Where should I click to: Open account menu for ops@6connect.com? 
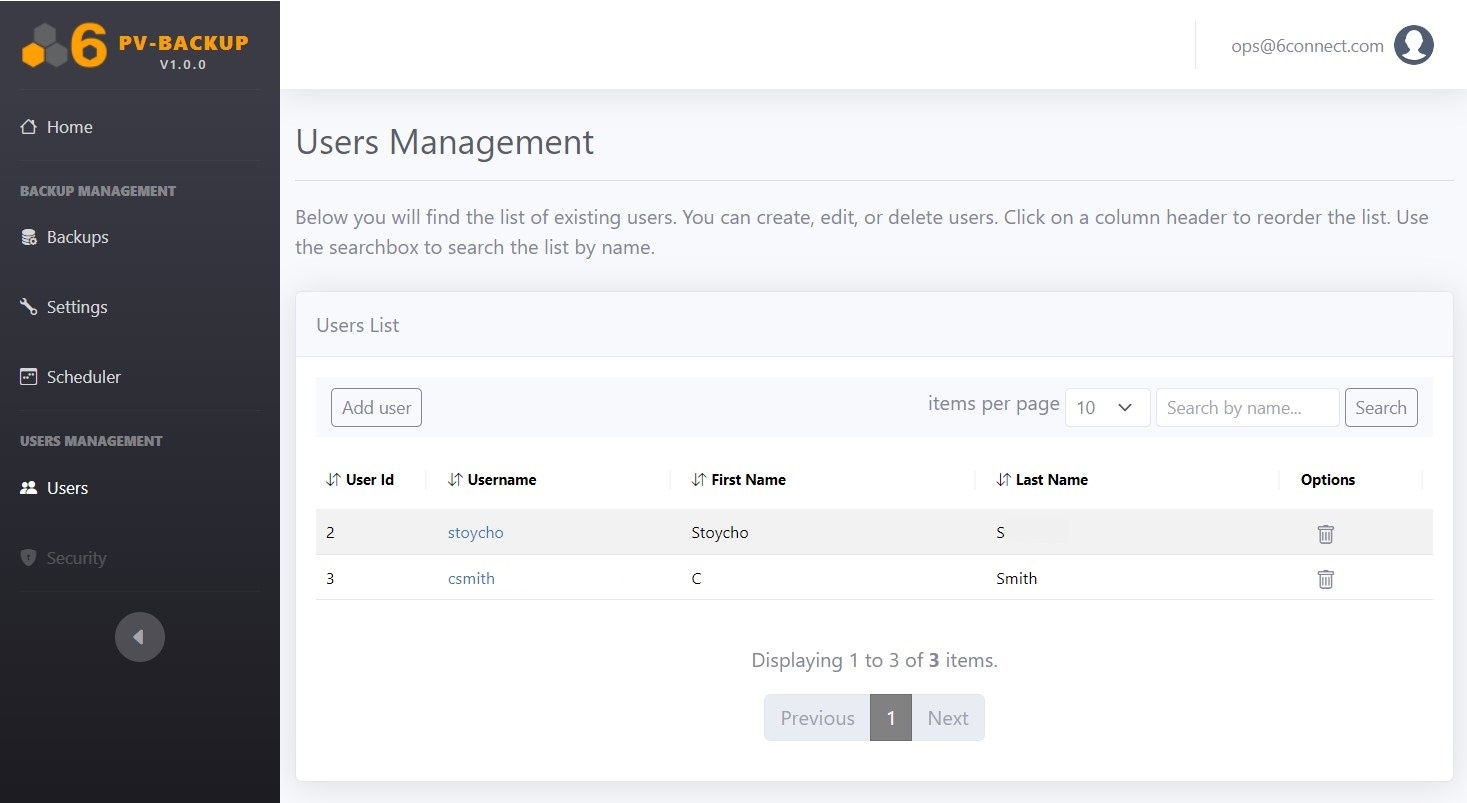tap(1307, 46)
